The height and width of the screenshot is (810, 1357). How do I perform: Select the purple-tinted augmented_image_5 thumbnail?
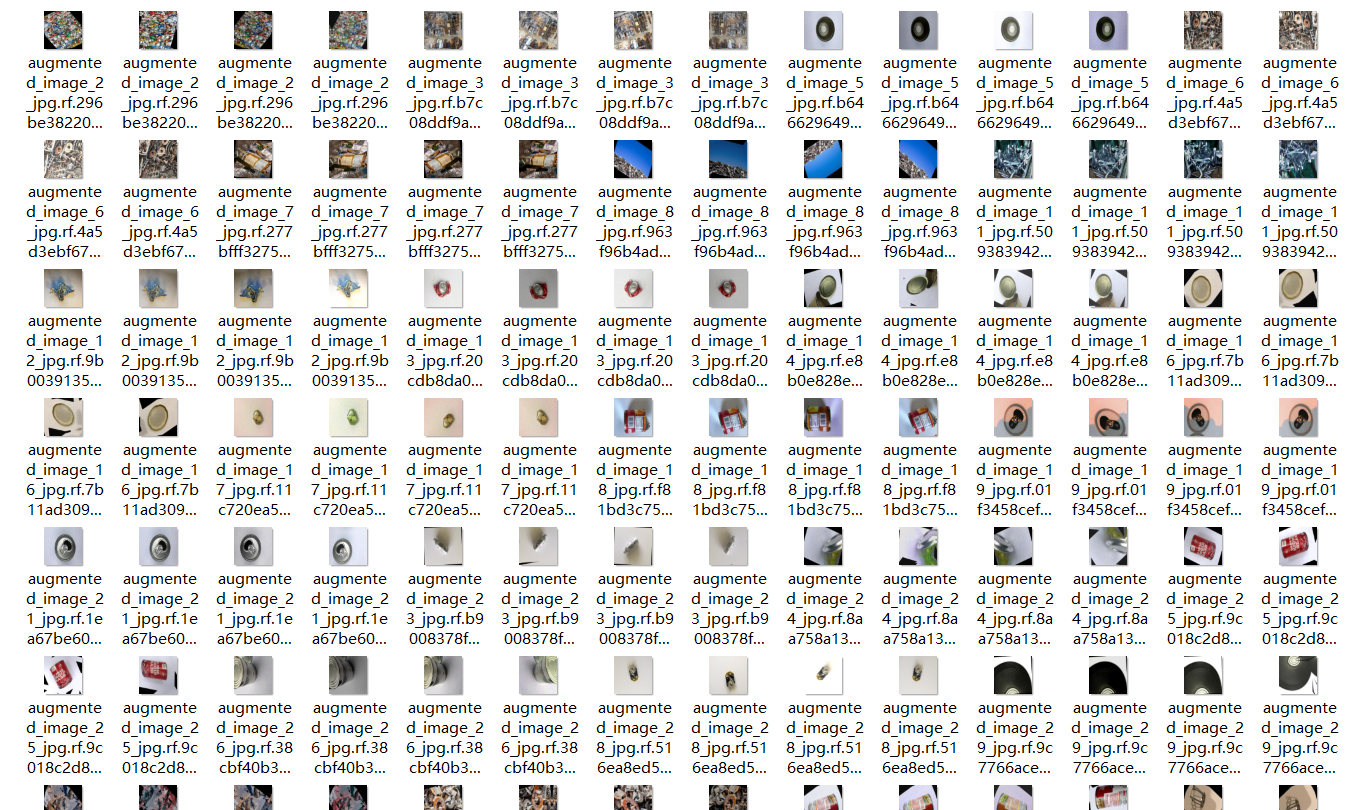[1109, 30]
